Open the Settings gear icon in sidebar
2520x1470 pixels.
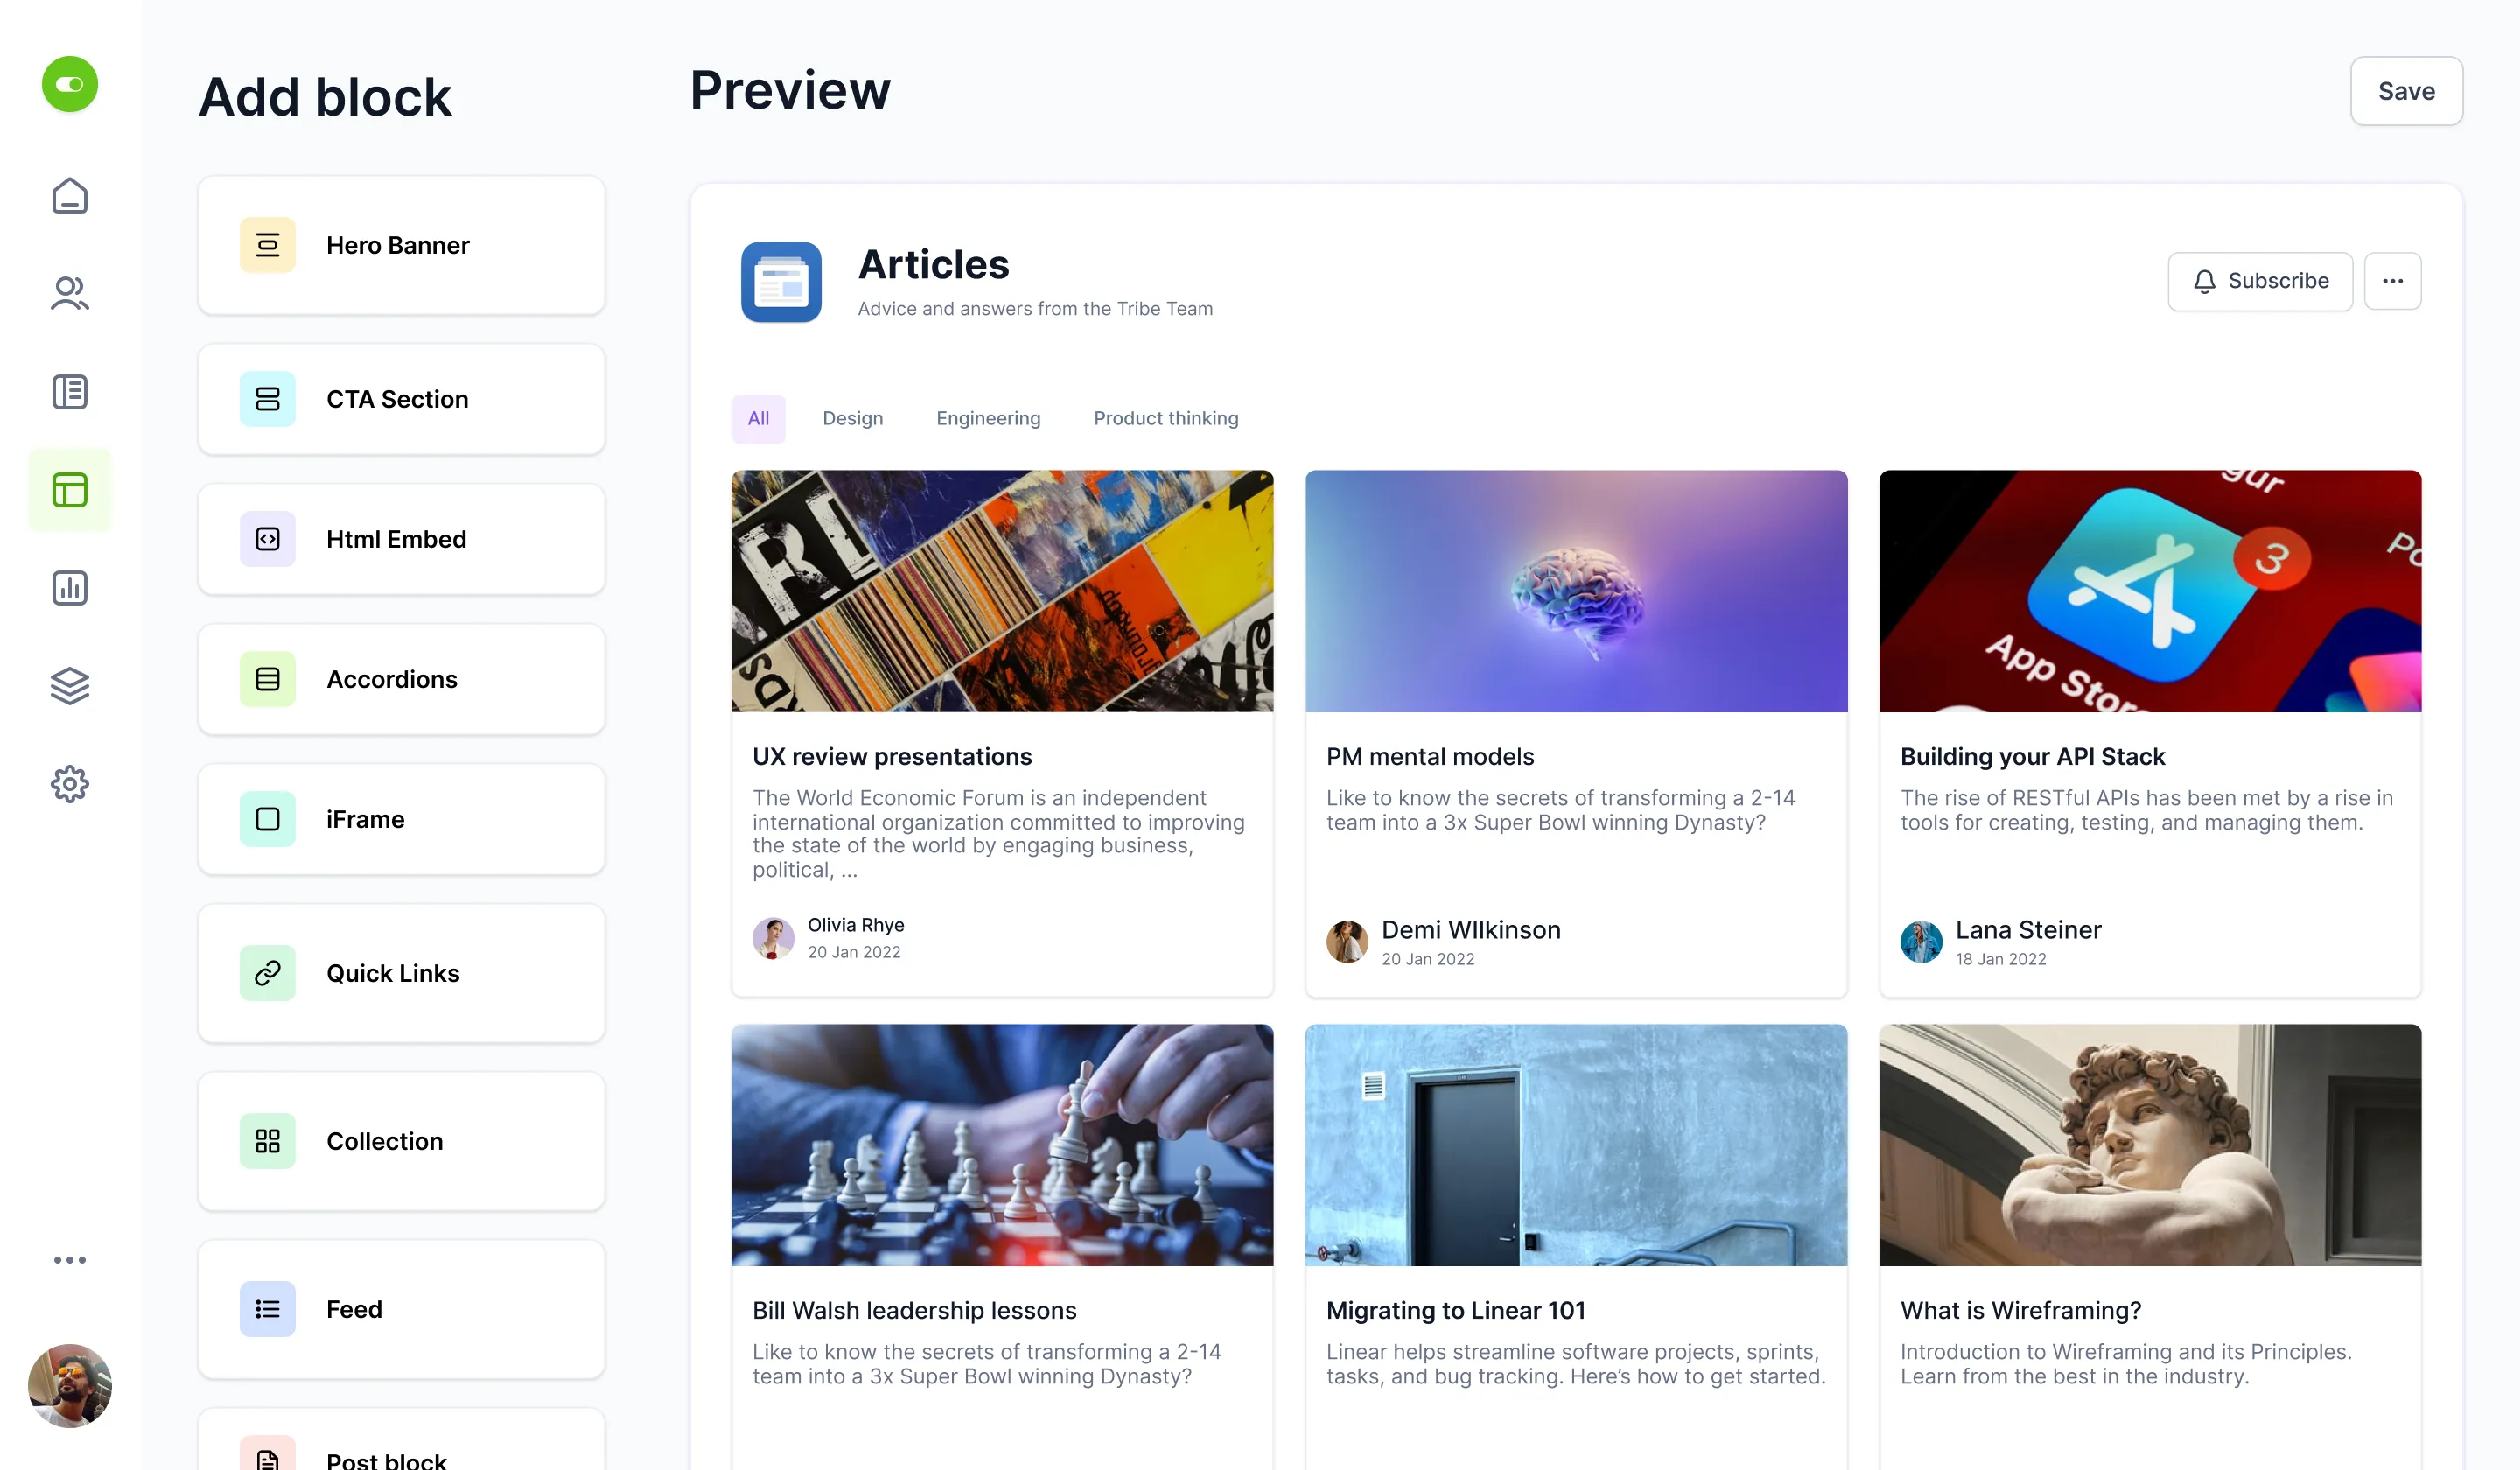tap(70, 784)
